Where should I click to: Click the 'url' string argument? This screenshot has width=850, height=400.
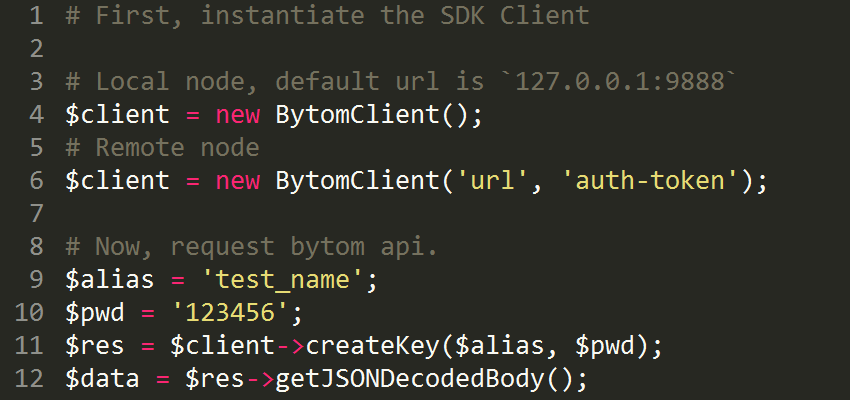click(492, 181)
